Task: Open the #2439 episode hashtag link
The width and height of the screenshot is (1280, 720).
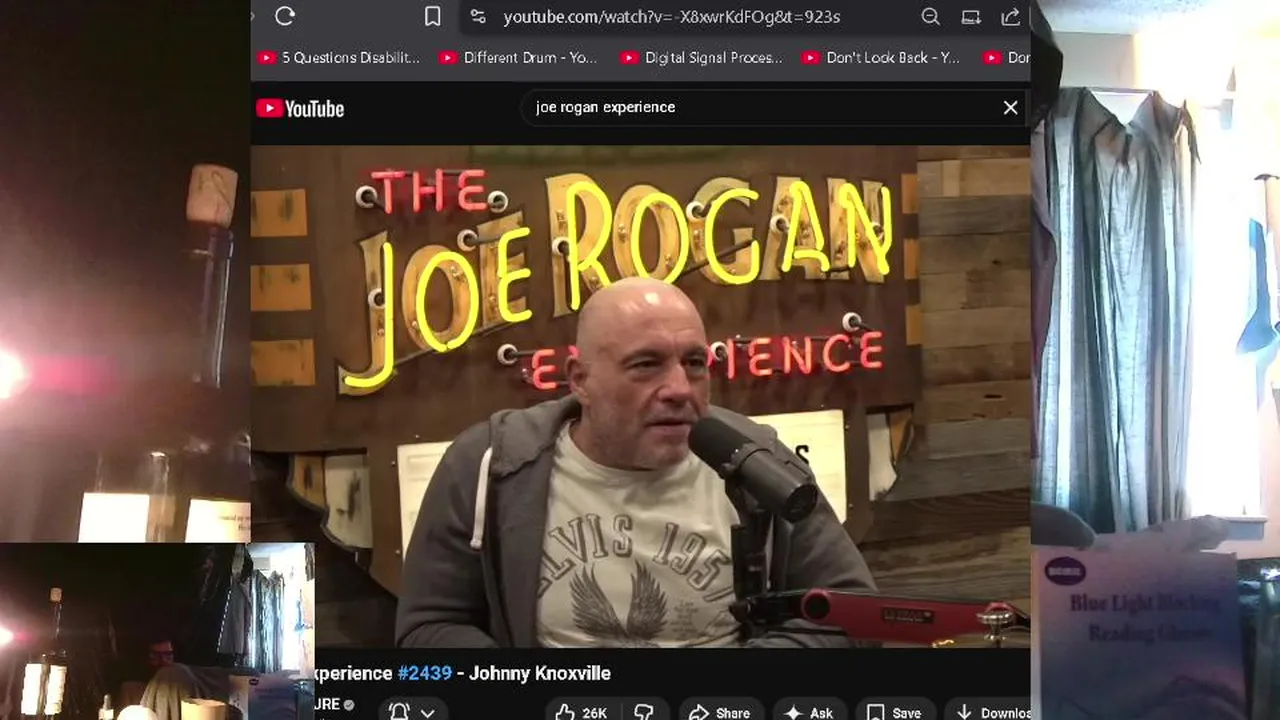Action: click(424, 673)
